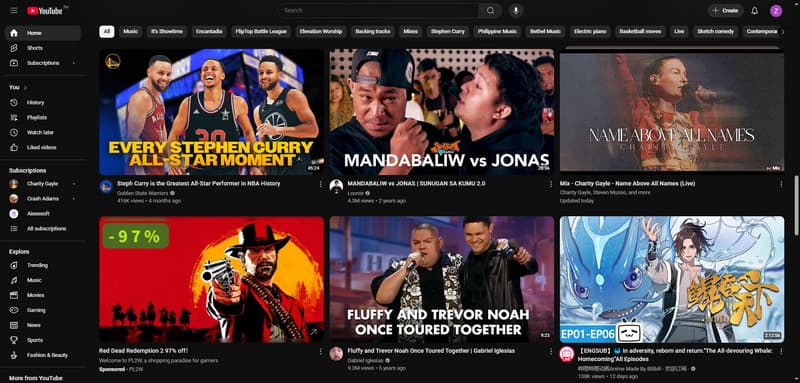
Task: Open Charity Gayle subscription channel
Action: tap(43, 184)
